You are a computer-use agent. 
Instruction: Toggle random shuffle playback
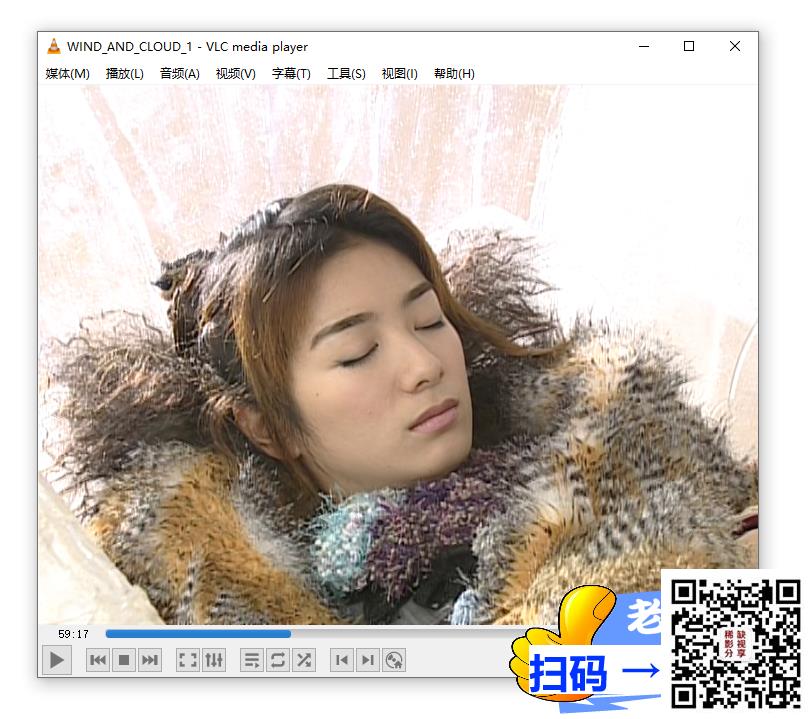[x=304, y=660]
